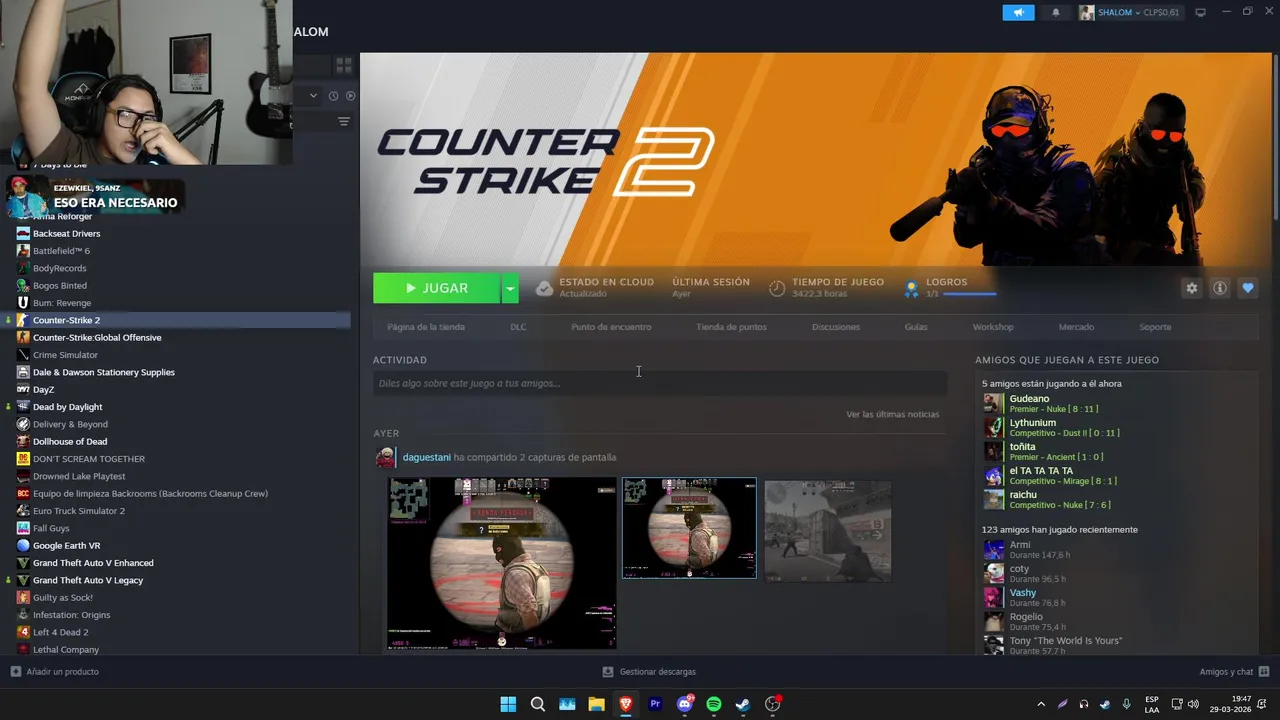Show hidden system tray icons chevron

click(x=1041, y=704)
